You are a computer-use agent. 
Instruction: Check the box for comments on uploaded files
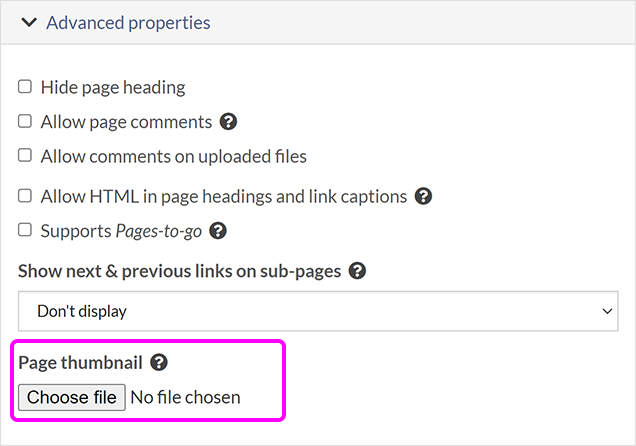[25, 156]
